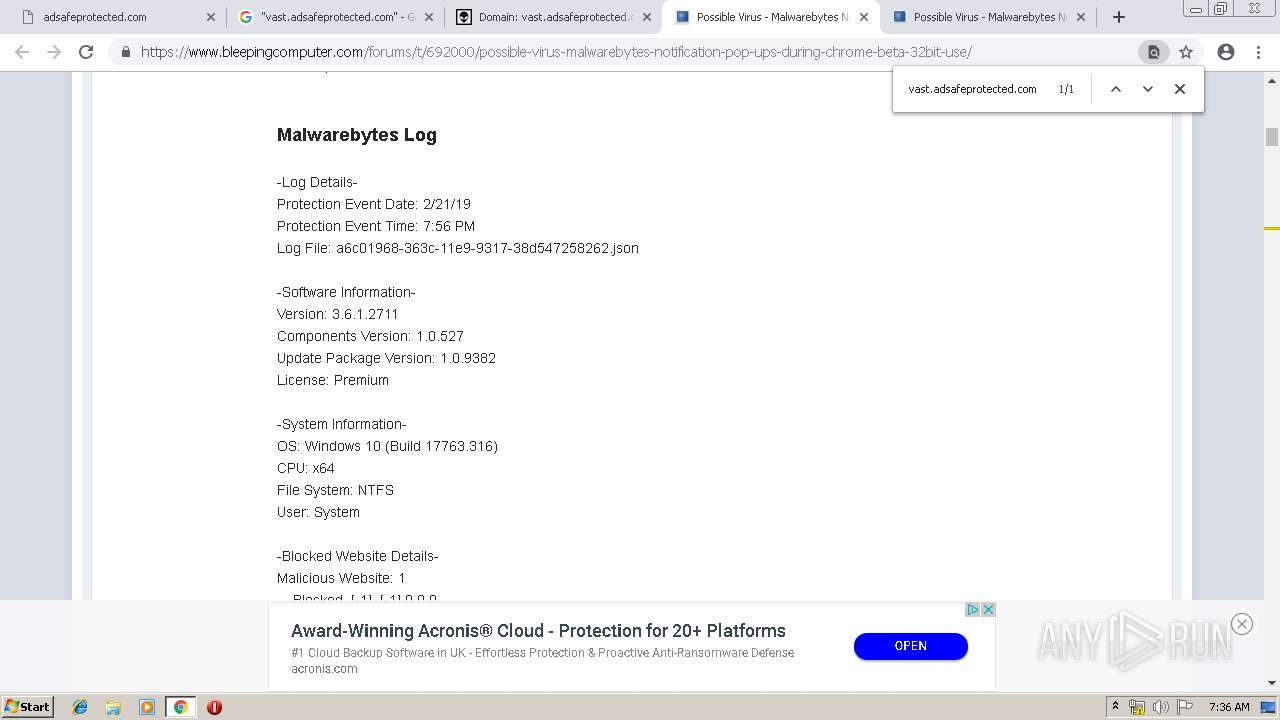This screenshot has width=1280, height=720.
Task: Jump to next find result
Action: [1148, 89]
